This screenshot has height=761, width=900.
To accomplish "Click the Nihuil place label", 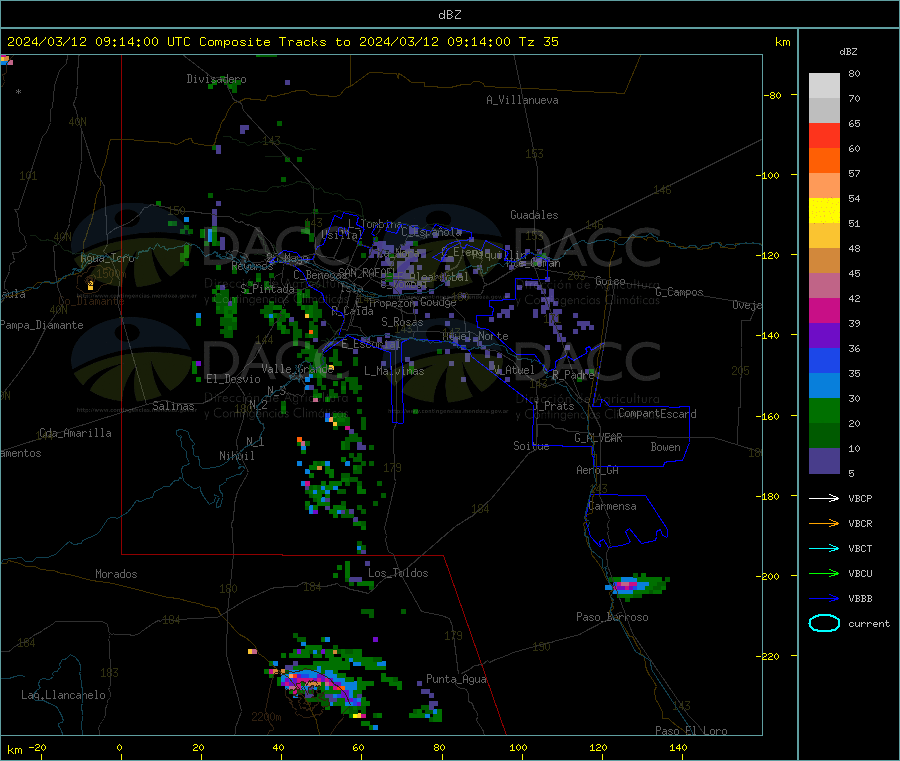I will (236, 456).
